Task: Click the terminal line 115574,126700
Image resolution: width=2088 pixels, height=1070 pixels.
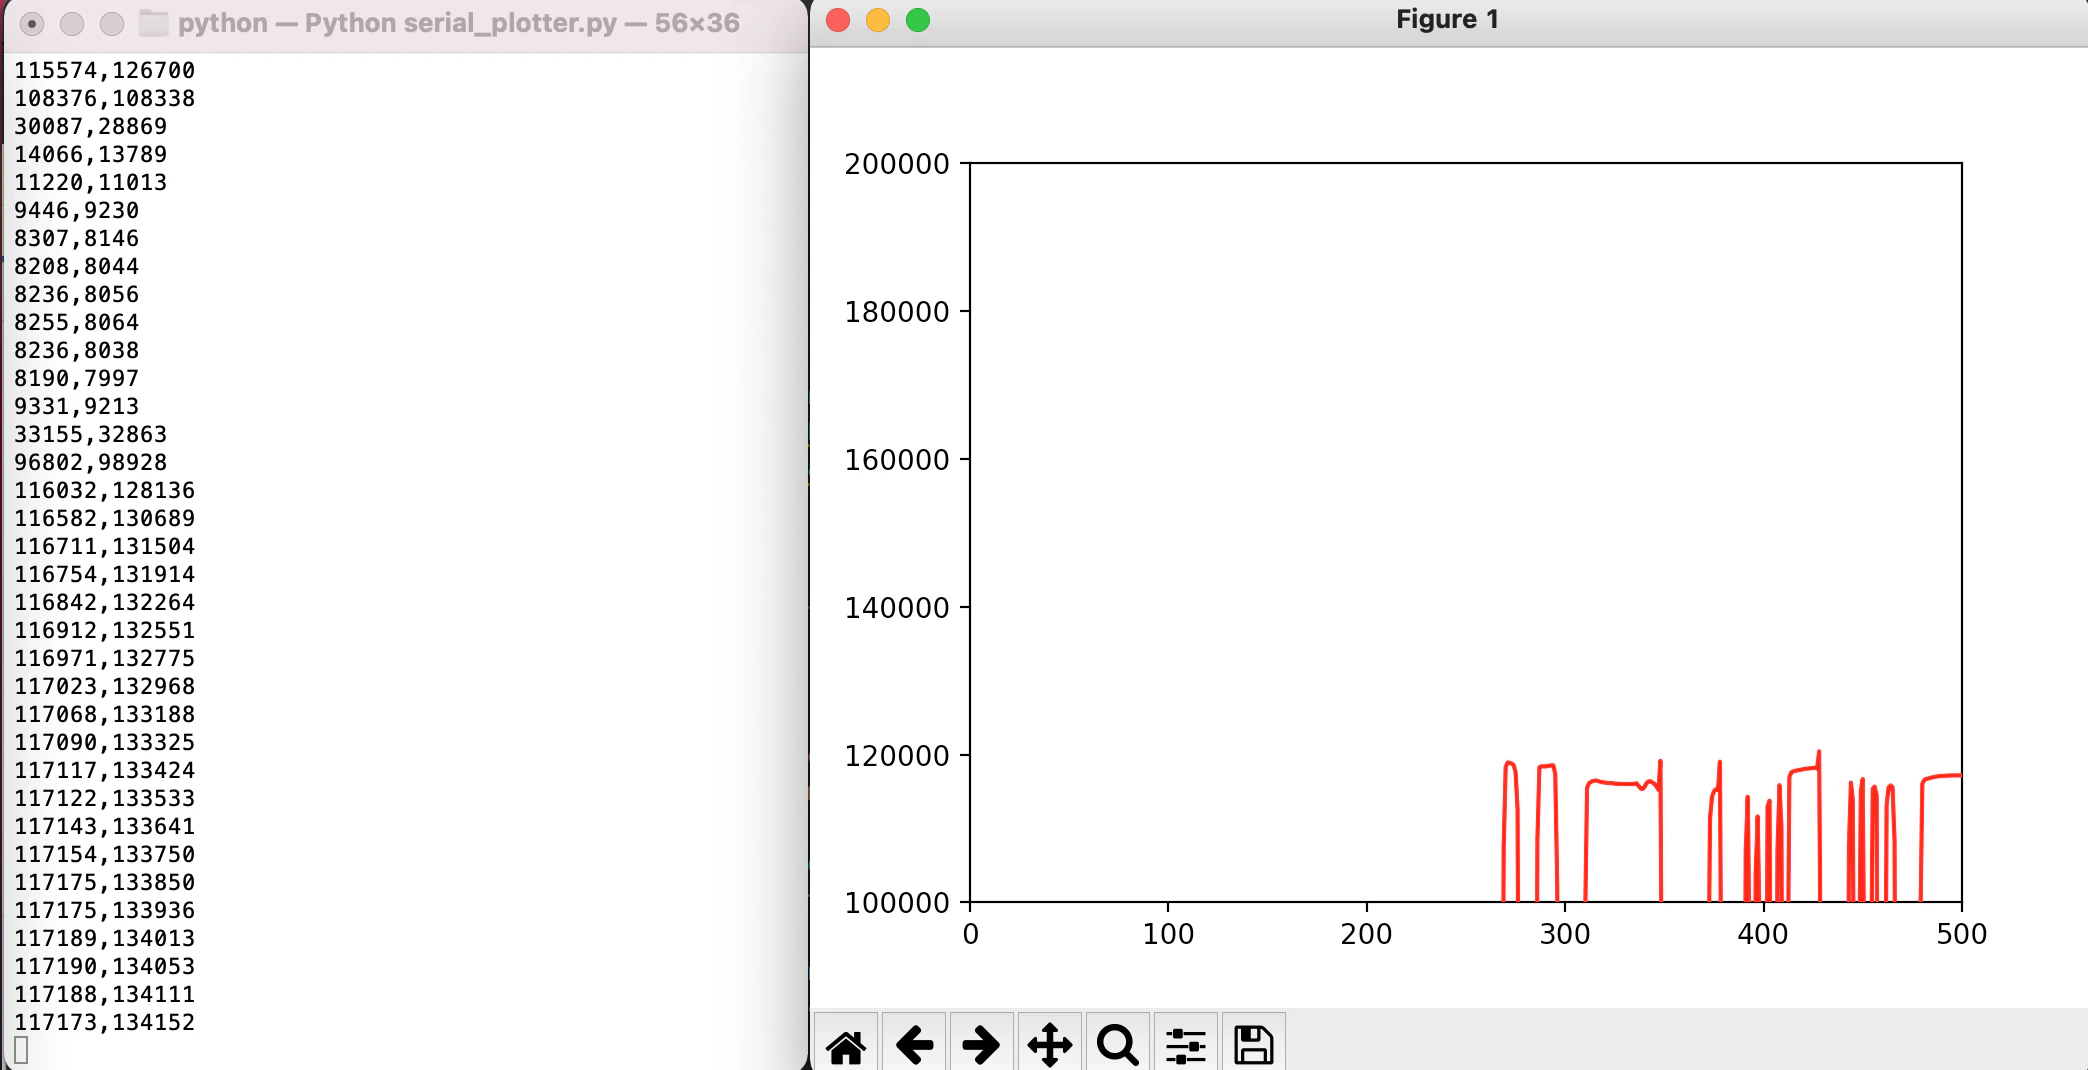Action: pyautogui.click(x=104, y=70)
